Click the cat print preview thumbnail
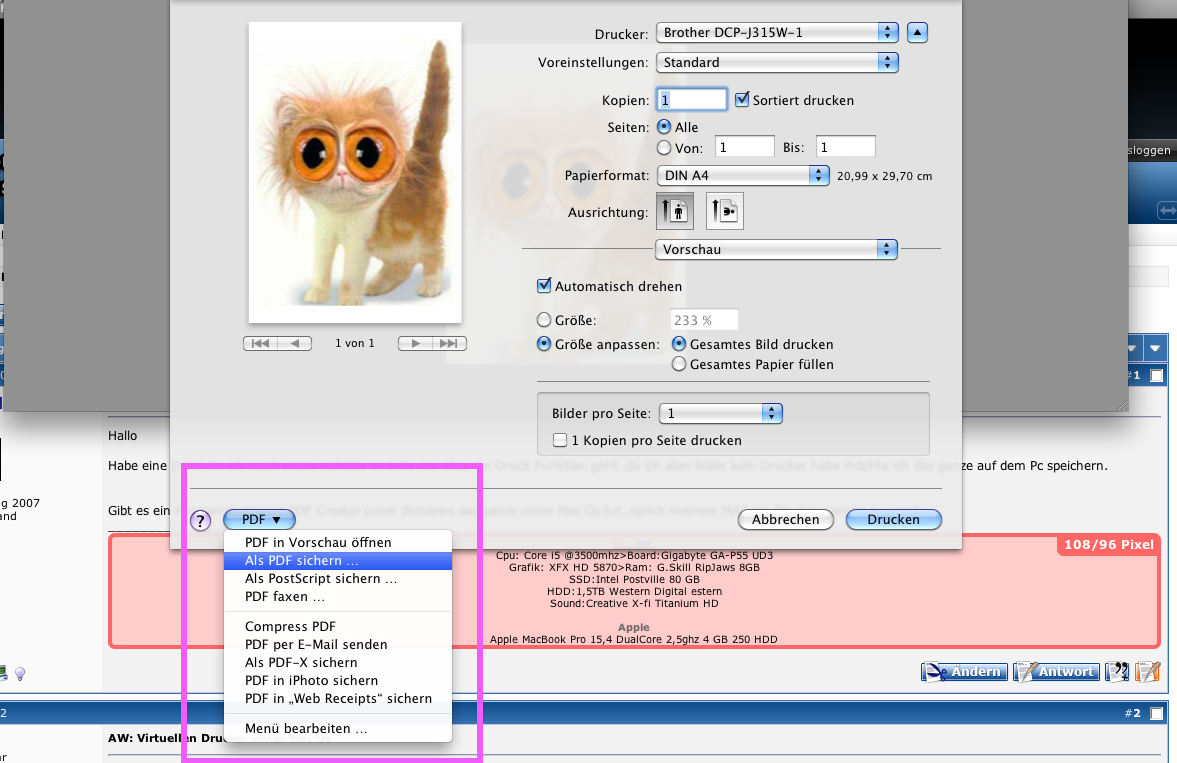 pyautogui.click(x=355, y=173)
